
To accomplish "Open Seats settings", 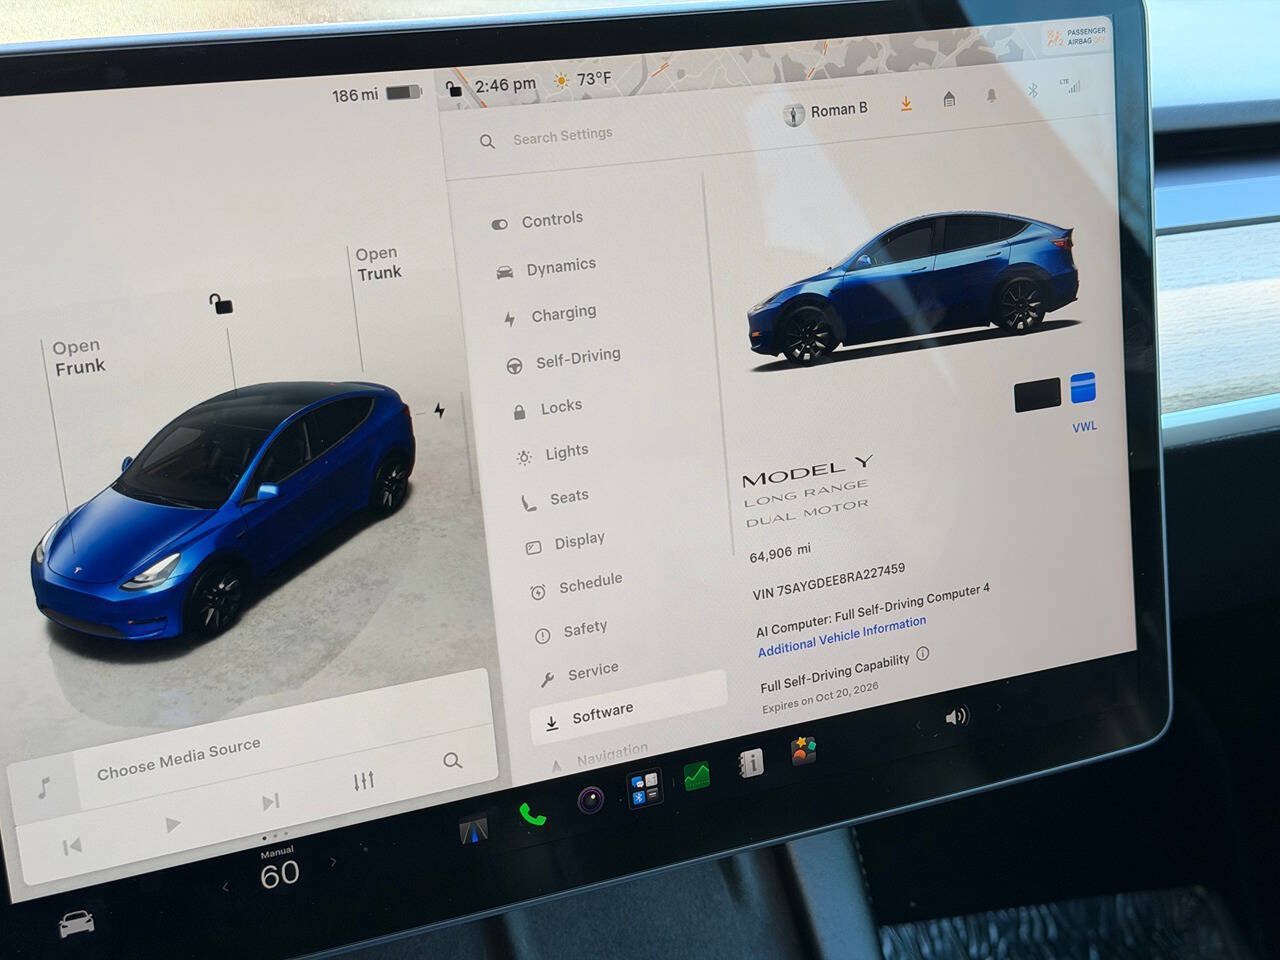I will click(555, 498).
